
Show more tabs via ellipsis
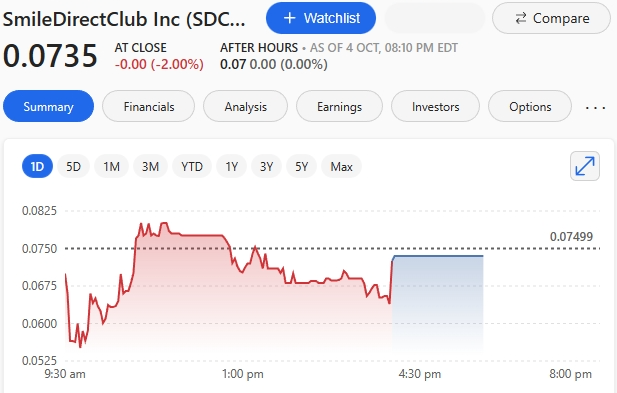pyautogui.click(x=595, y=107)
